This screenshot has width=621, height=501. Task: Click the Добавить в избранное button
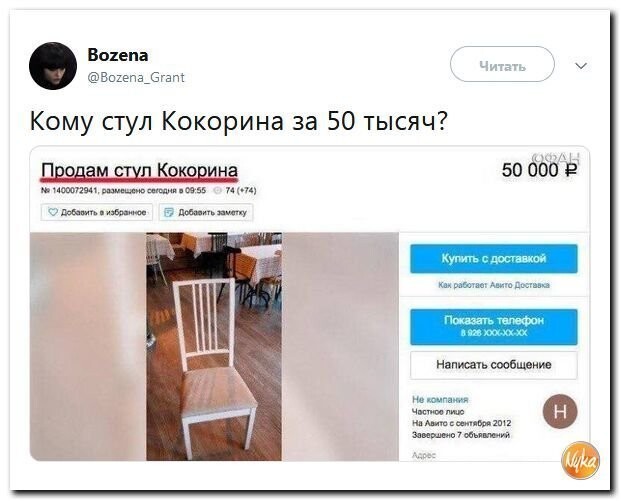[97, 212]
